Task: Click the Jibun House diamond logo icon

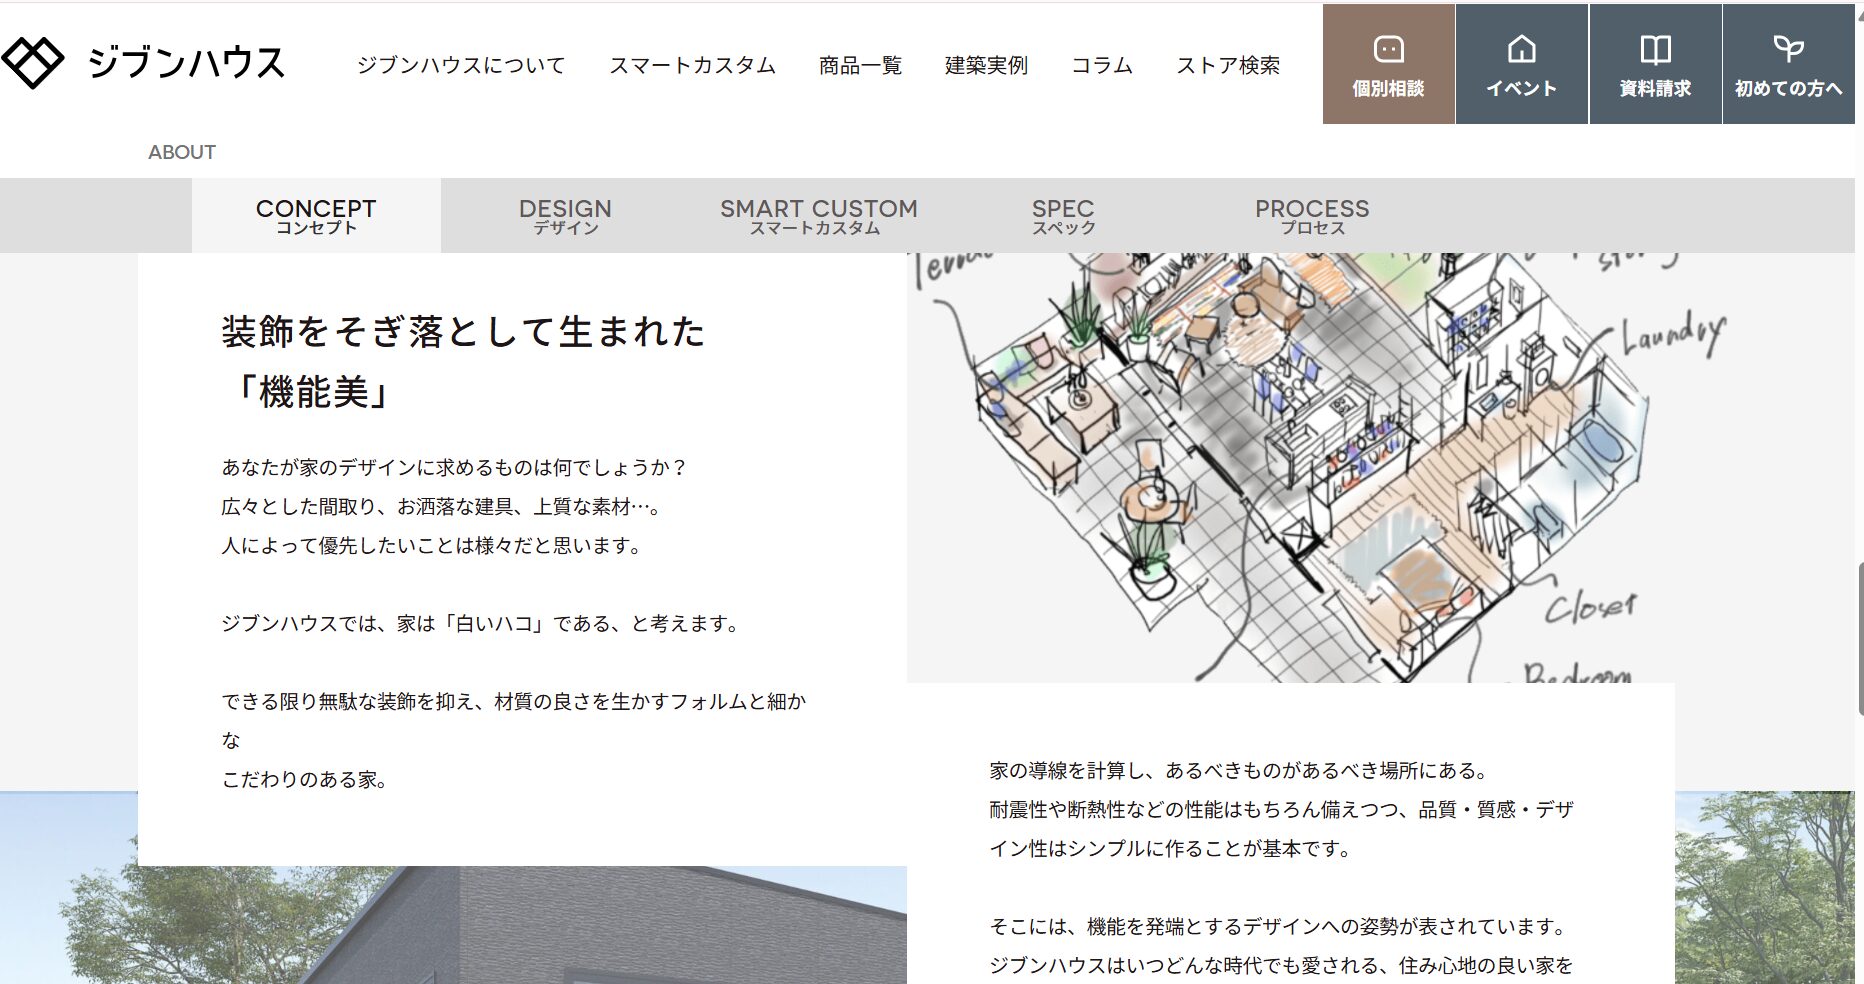Action: click(33, 62)
